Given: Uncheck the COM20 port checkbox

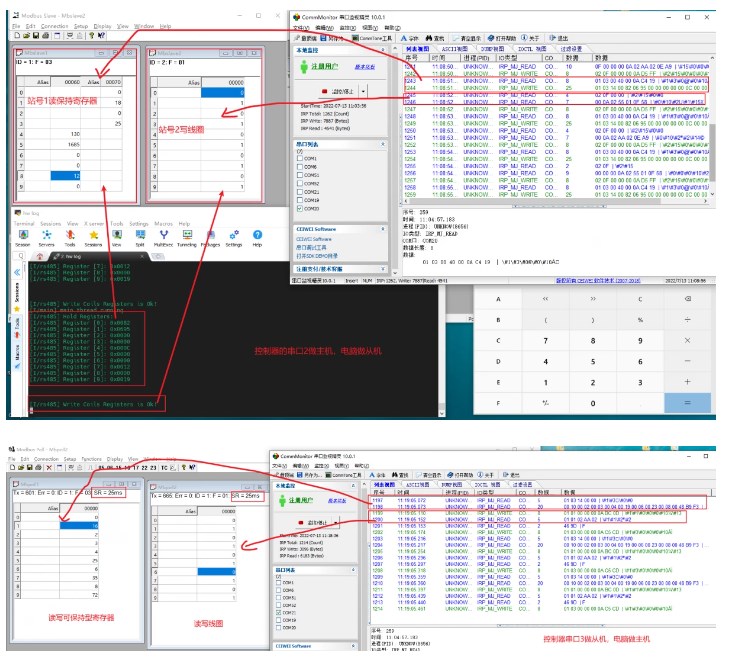Looking at the screenshot, I should [299, 208].
